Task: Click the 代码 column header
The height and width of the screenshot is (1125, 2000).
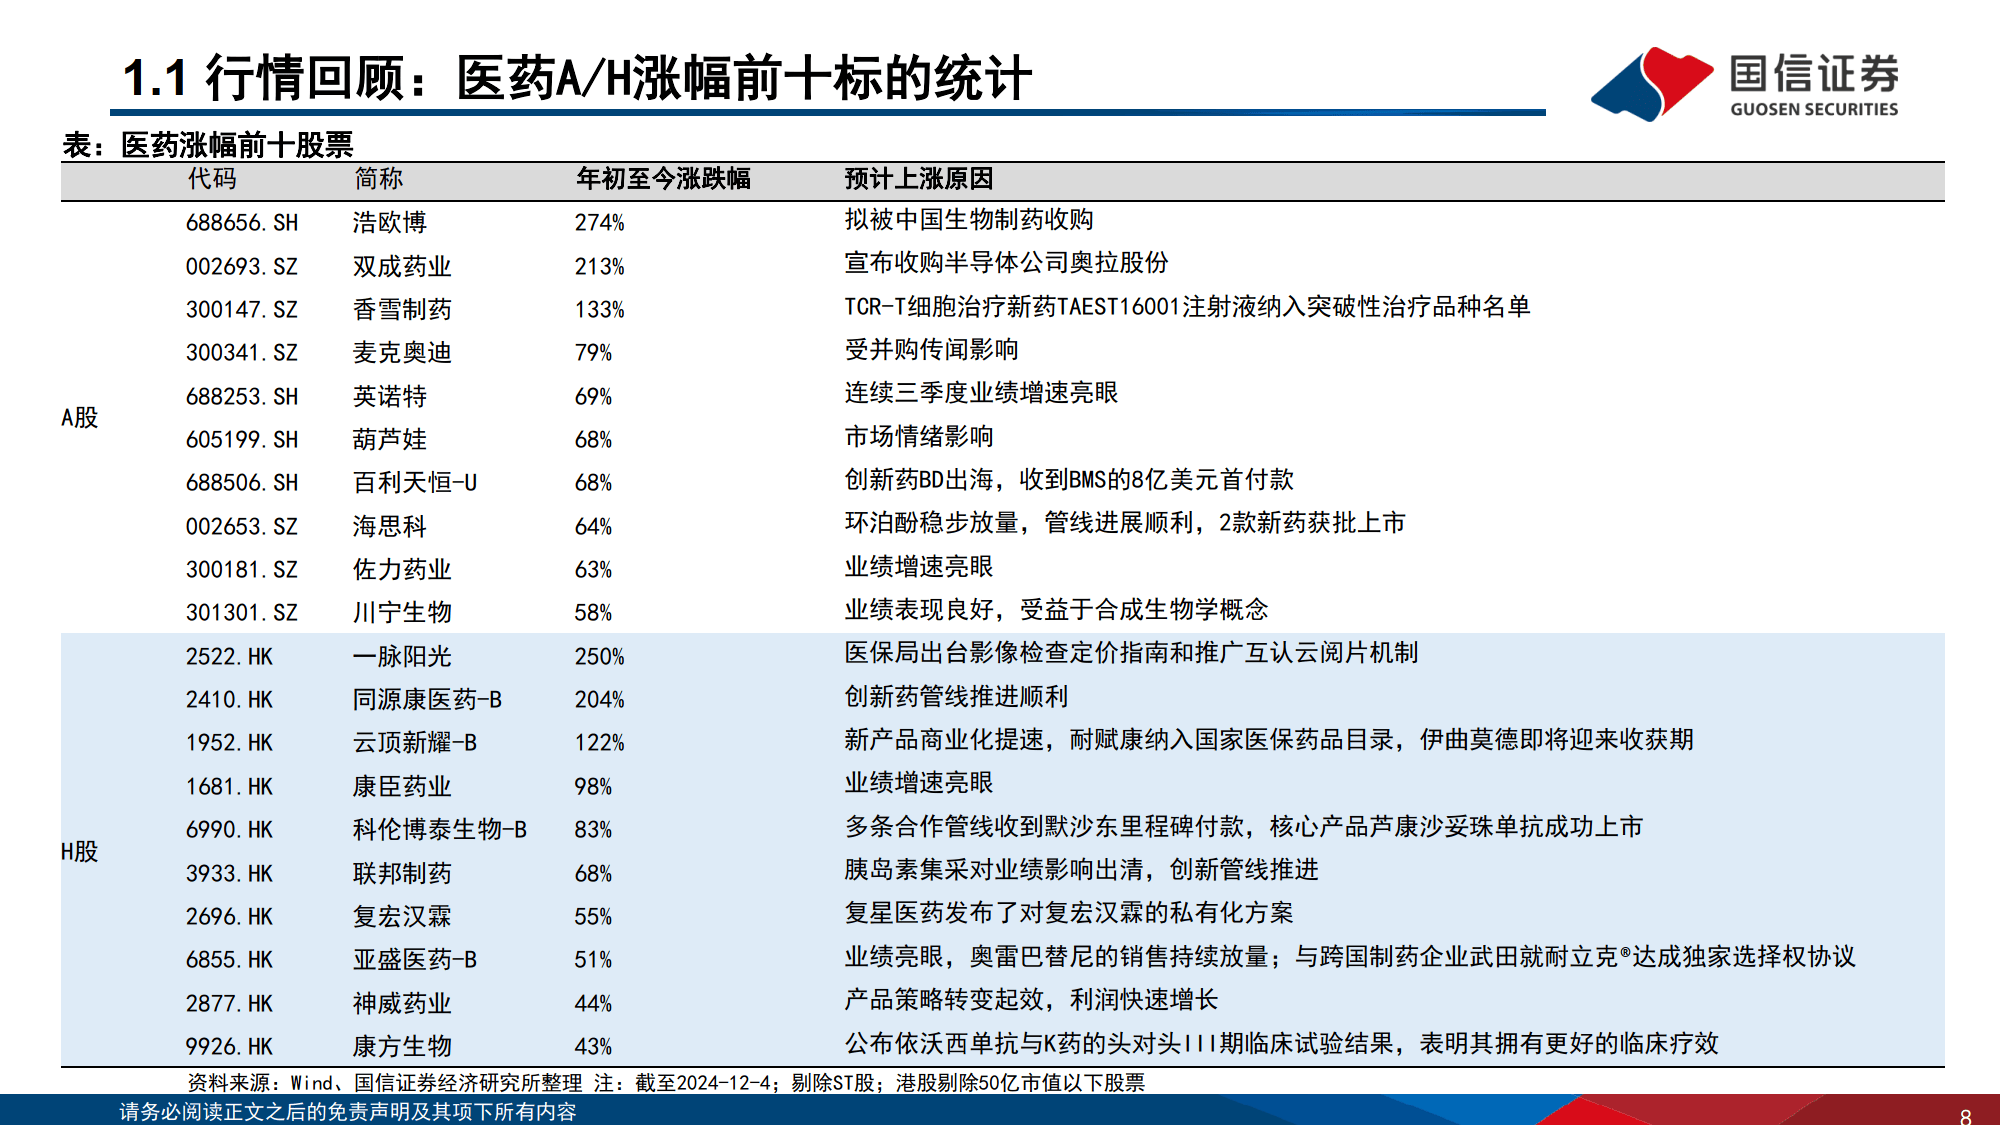Action: point(212,179)
